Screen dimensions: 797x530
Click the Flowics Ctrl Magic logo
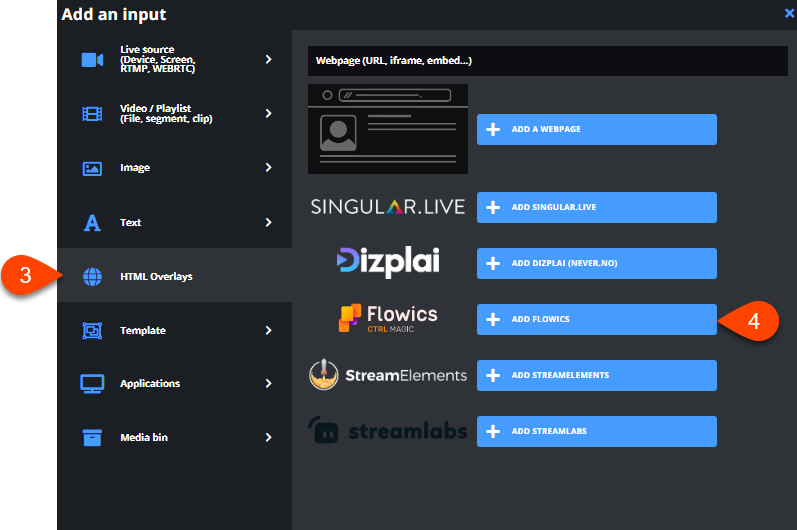[x=388, y=318]
